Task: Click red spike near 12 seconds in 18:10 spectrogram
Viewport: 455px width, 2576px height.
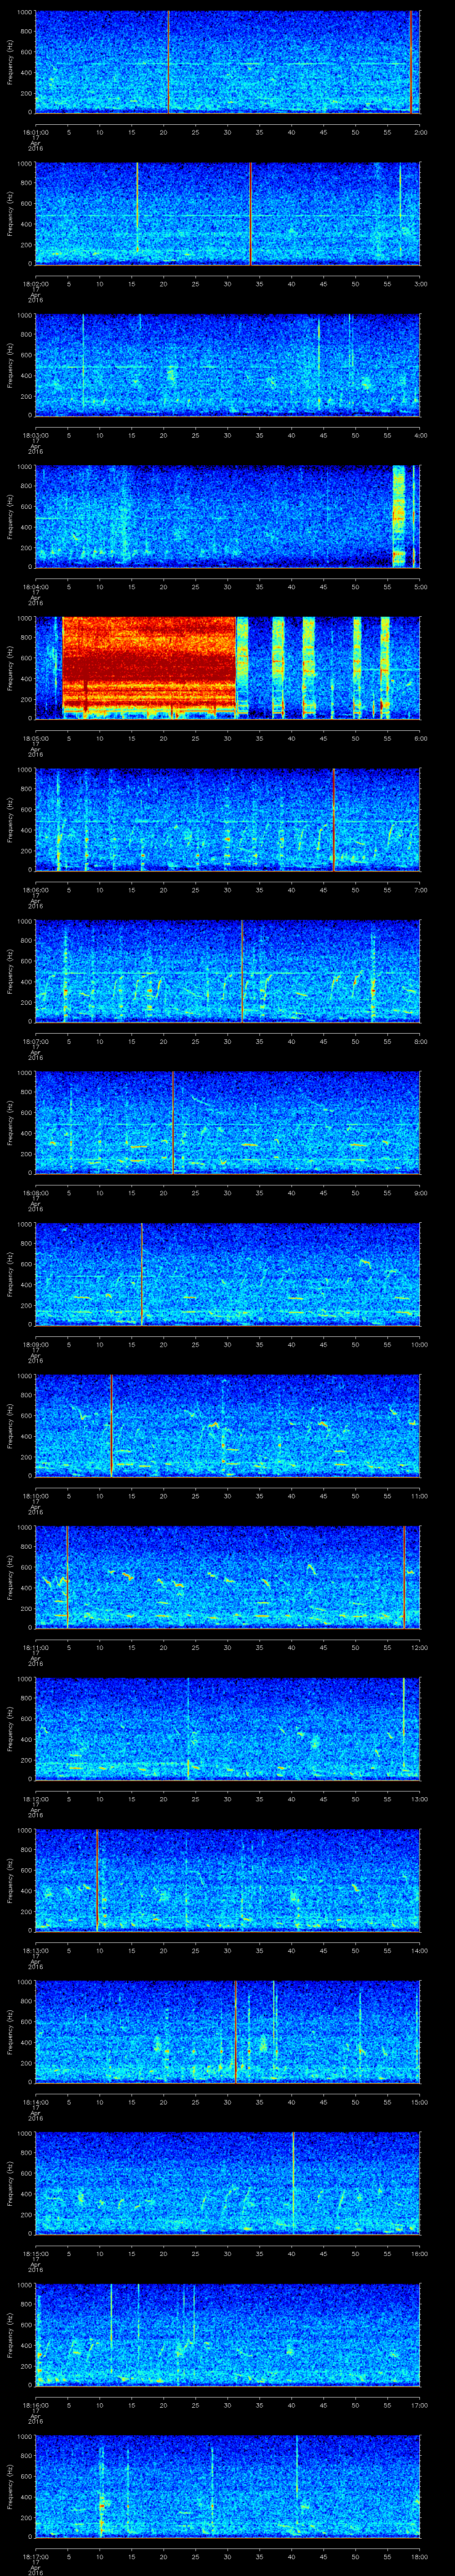Action: (111, 1426)
